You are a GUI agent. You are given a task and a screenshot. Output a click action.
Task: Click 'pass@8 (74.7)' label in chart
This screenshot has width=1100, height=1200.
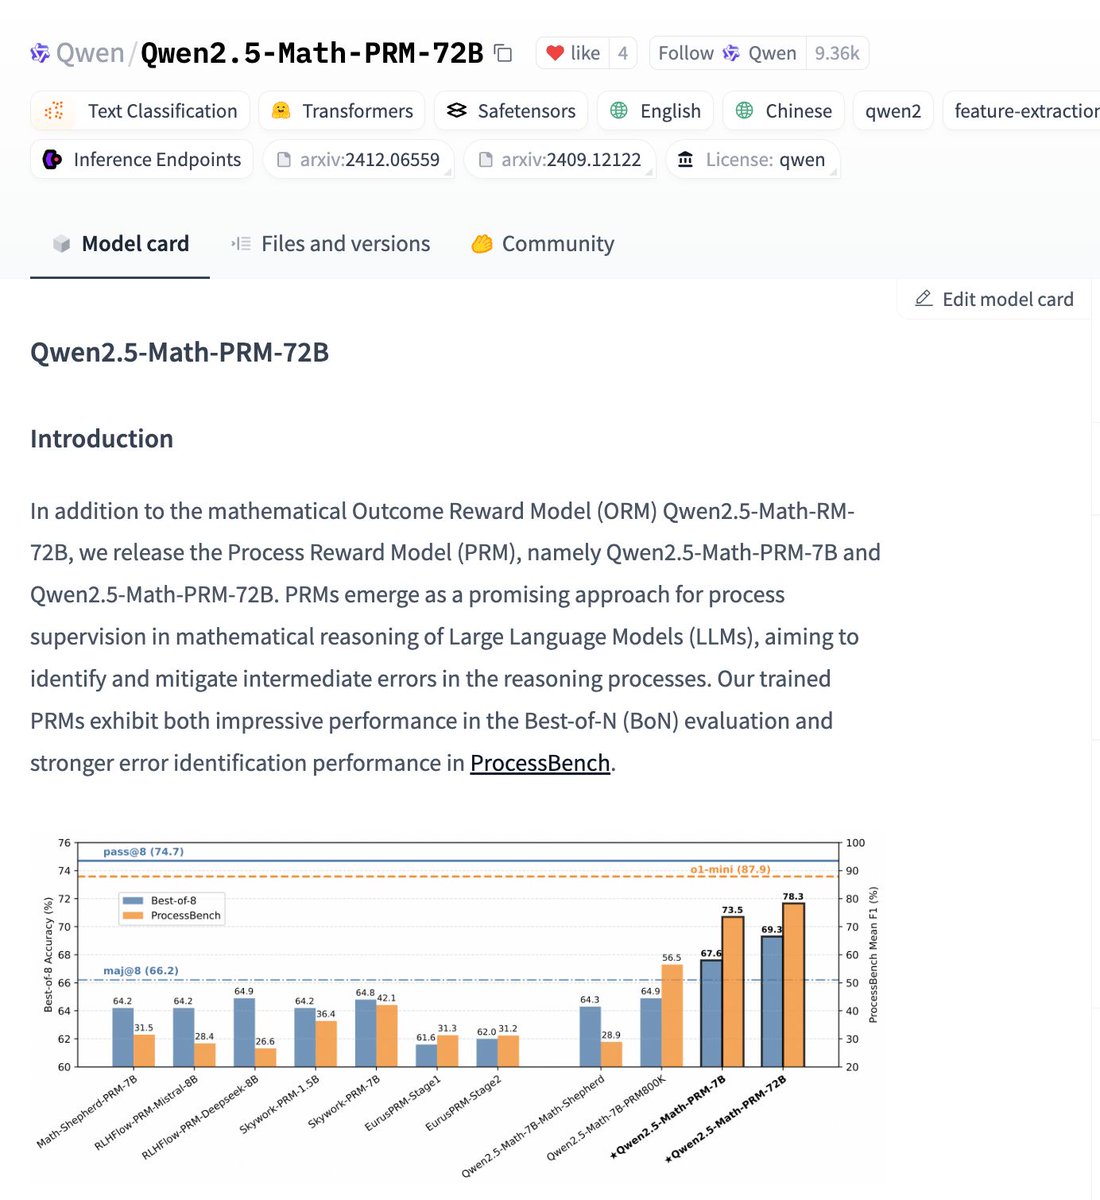[143, 852]
